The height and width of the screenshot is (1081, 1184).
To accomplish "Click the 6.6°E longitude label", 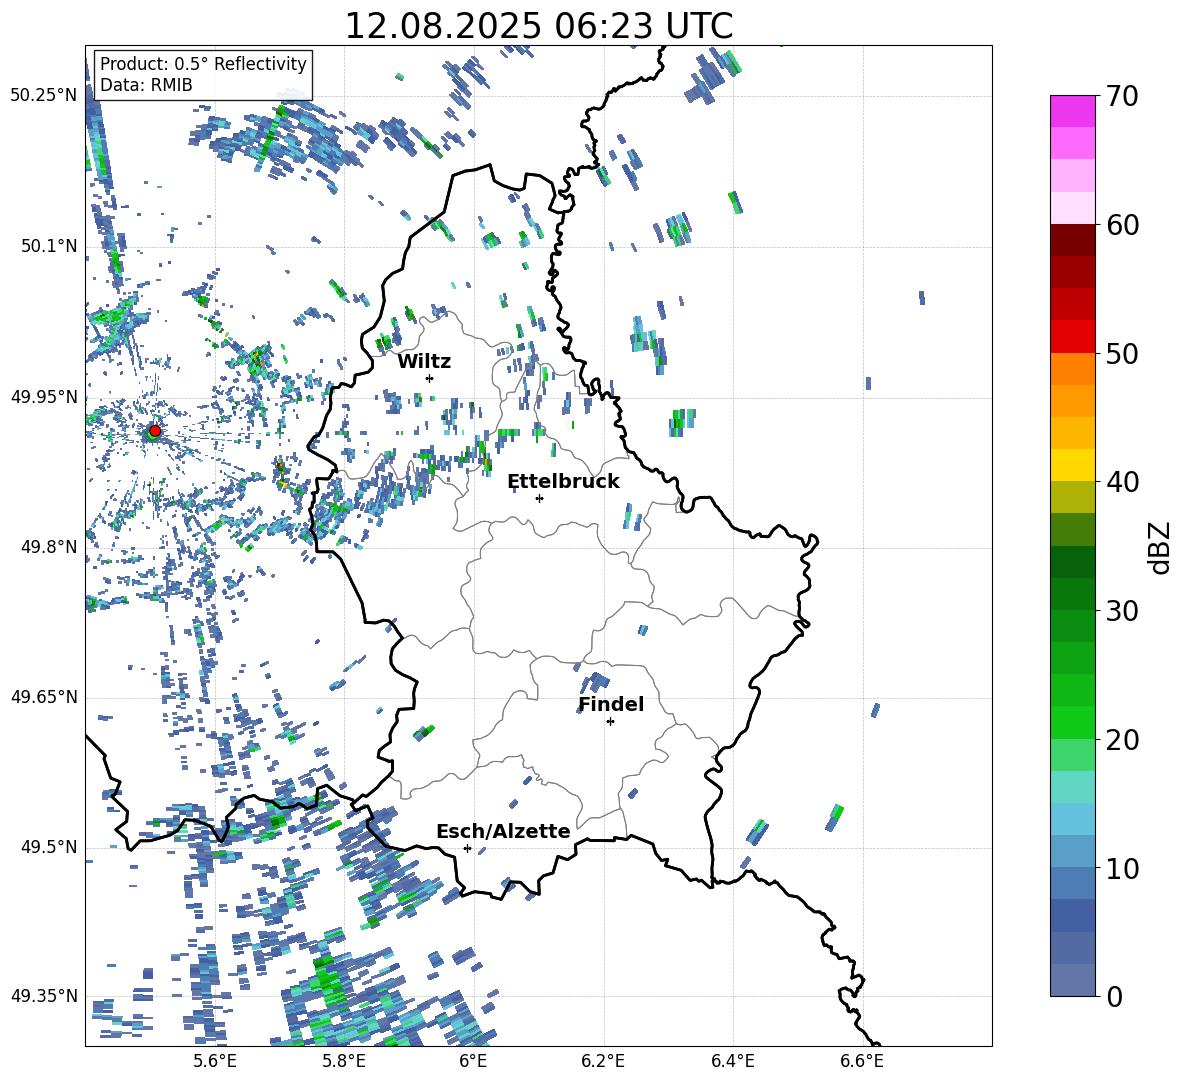I will tap(862, 1061).
